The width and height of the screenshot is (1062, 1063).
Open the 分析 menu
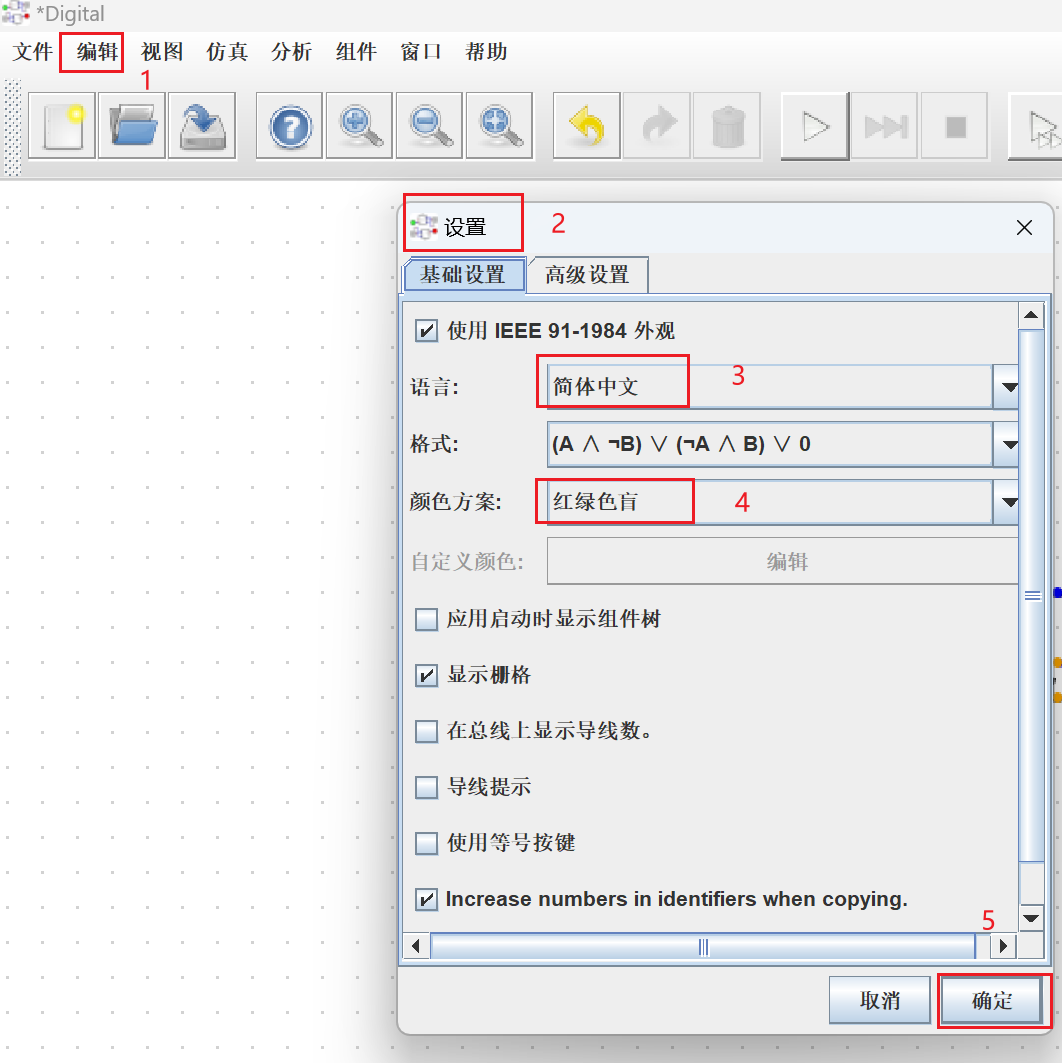tap(291, 52)
